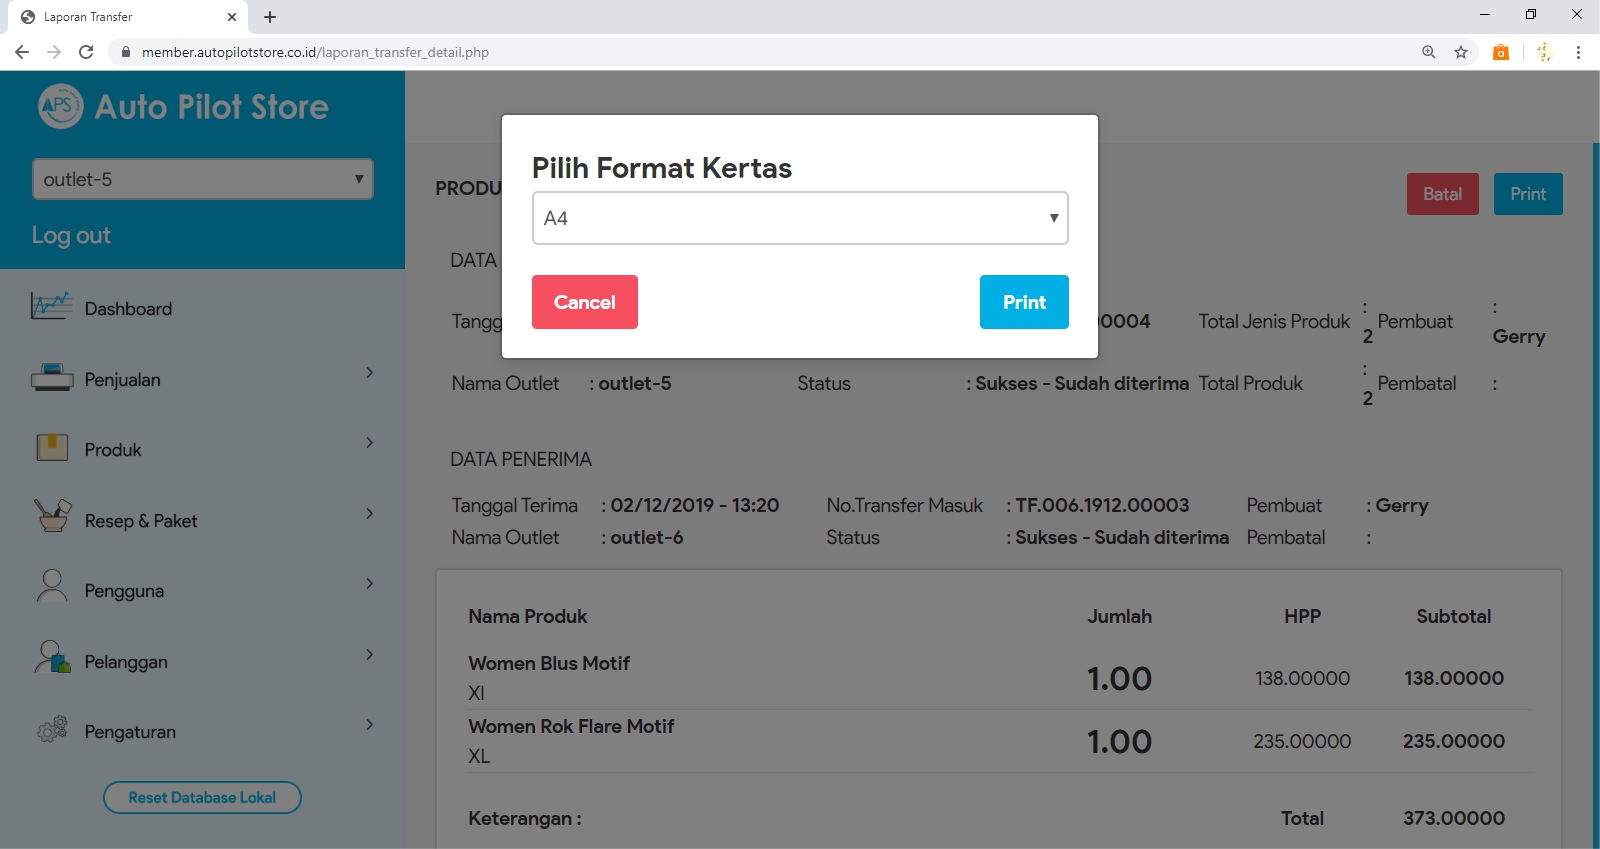This screenshot has width=1600, height=849.
Task: Open the Dashboard menu item
Action: [x=128, y=309]
